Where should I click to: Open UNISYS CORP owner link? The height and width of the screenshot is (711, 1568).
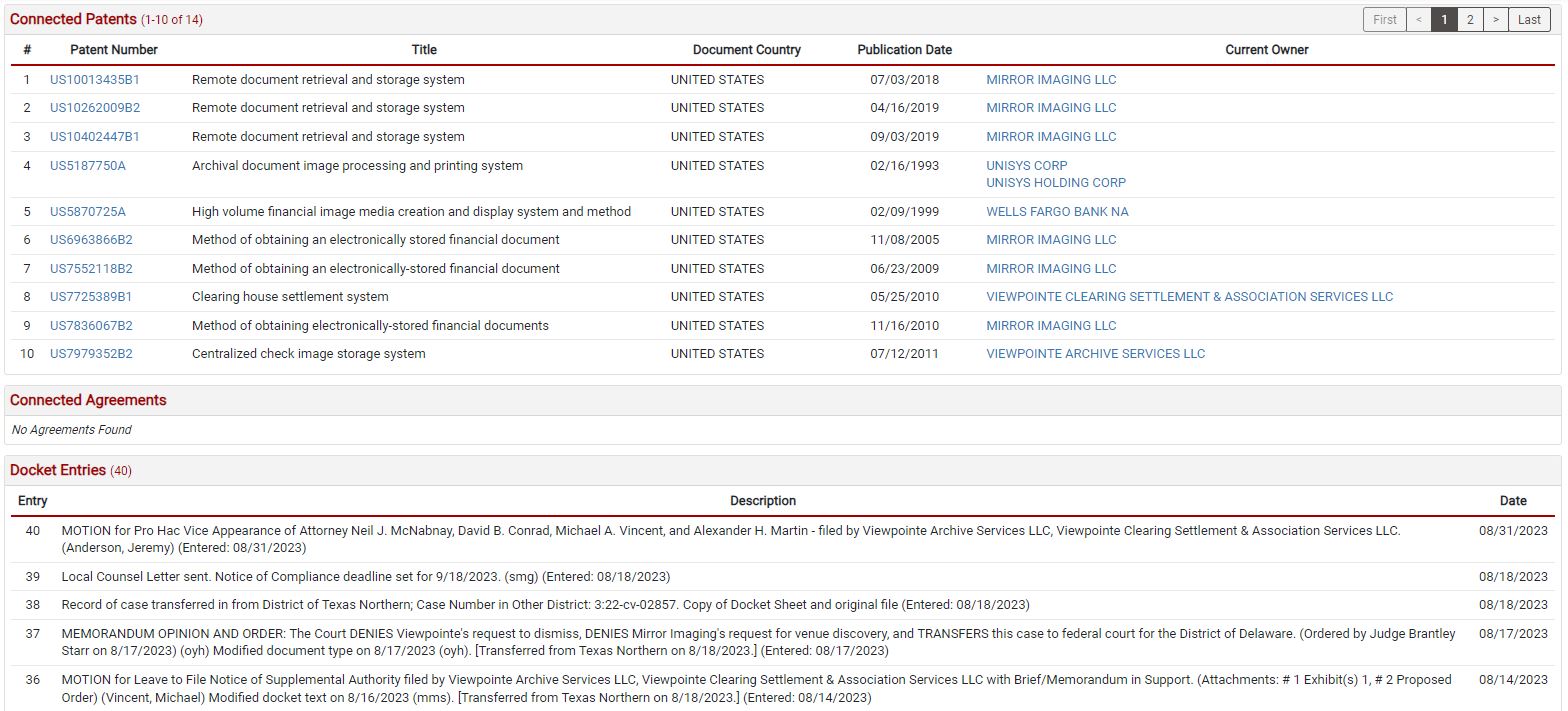click(x=1027, y=166)
